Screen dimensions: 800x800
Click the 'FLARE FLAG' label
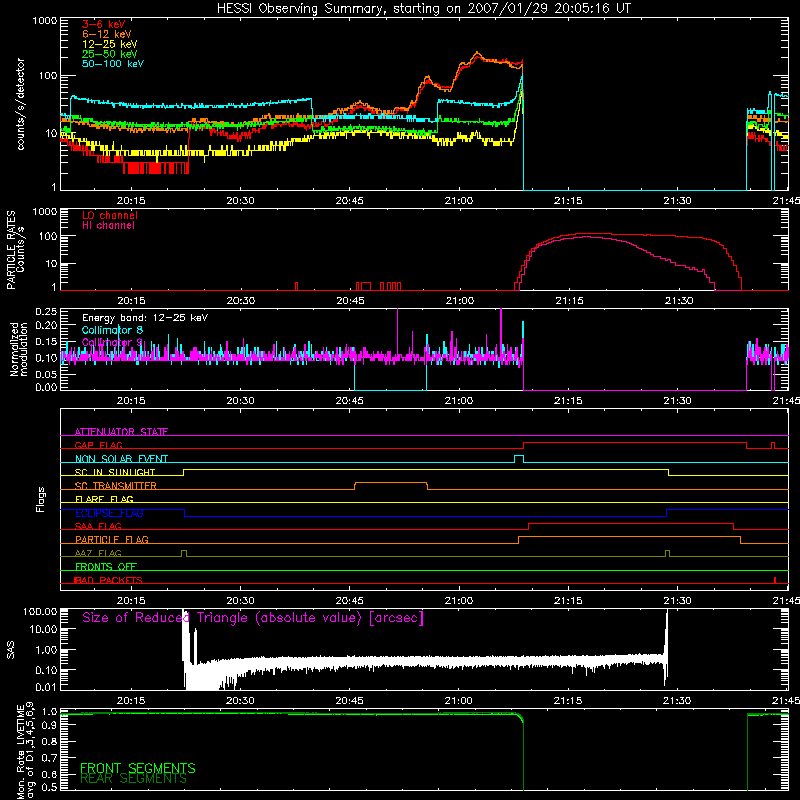(x=104, y=499)
